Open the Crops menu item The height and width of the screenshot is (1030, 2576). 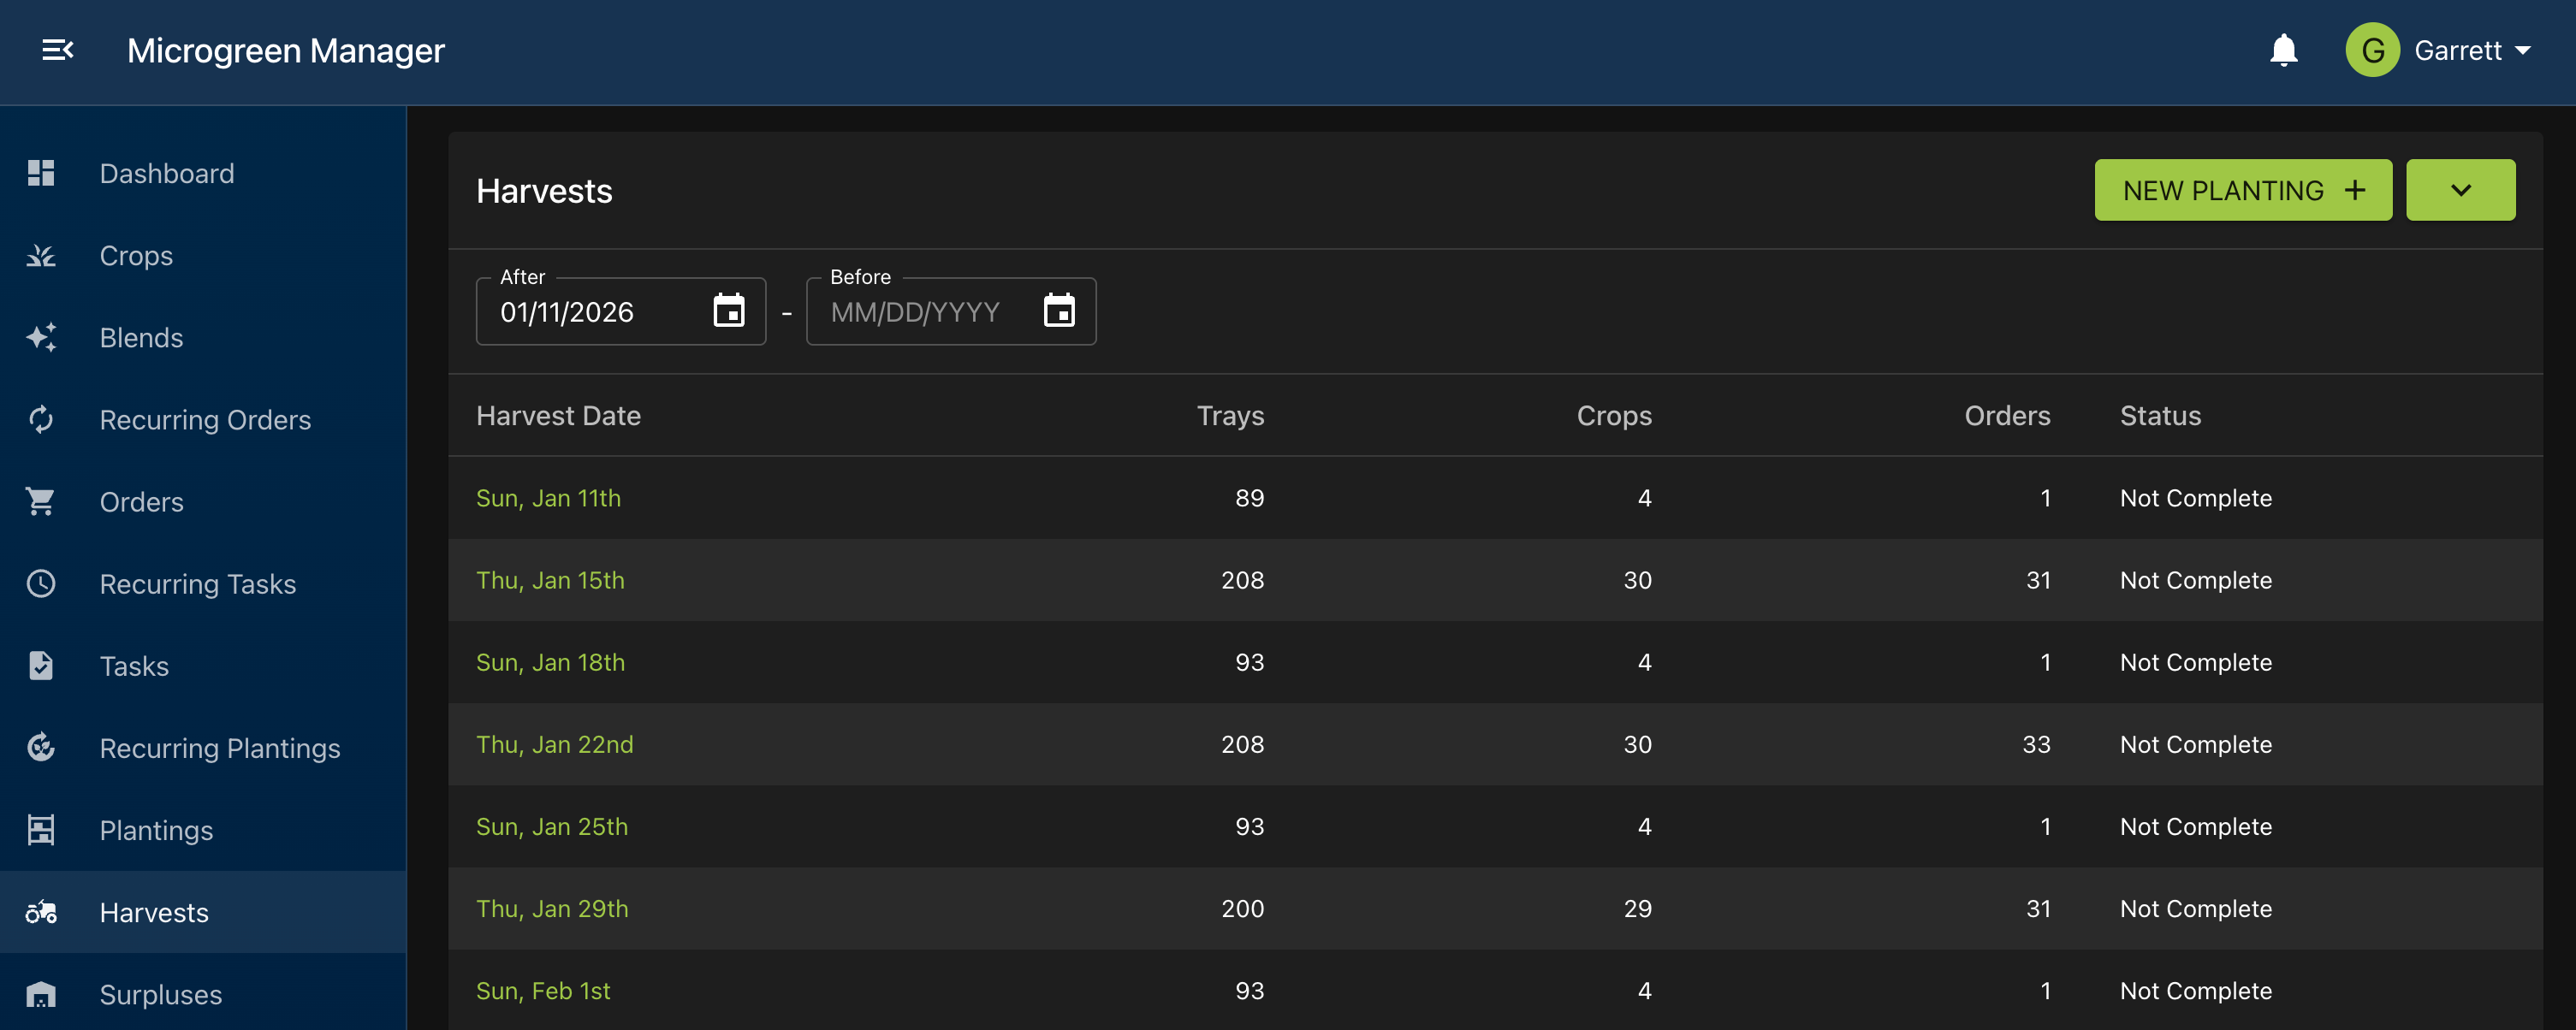point(203,256)
